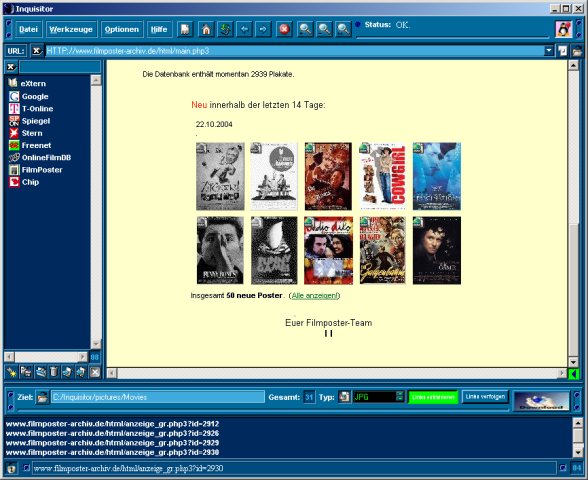This screenshot has width=588, height=480.
Task: Clear the sidebar search with X button
Action: [x=11, y=67]
